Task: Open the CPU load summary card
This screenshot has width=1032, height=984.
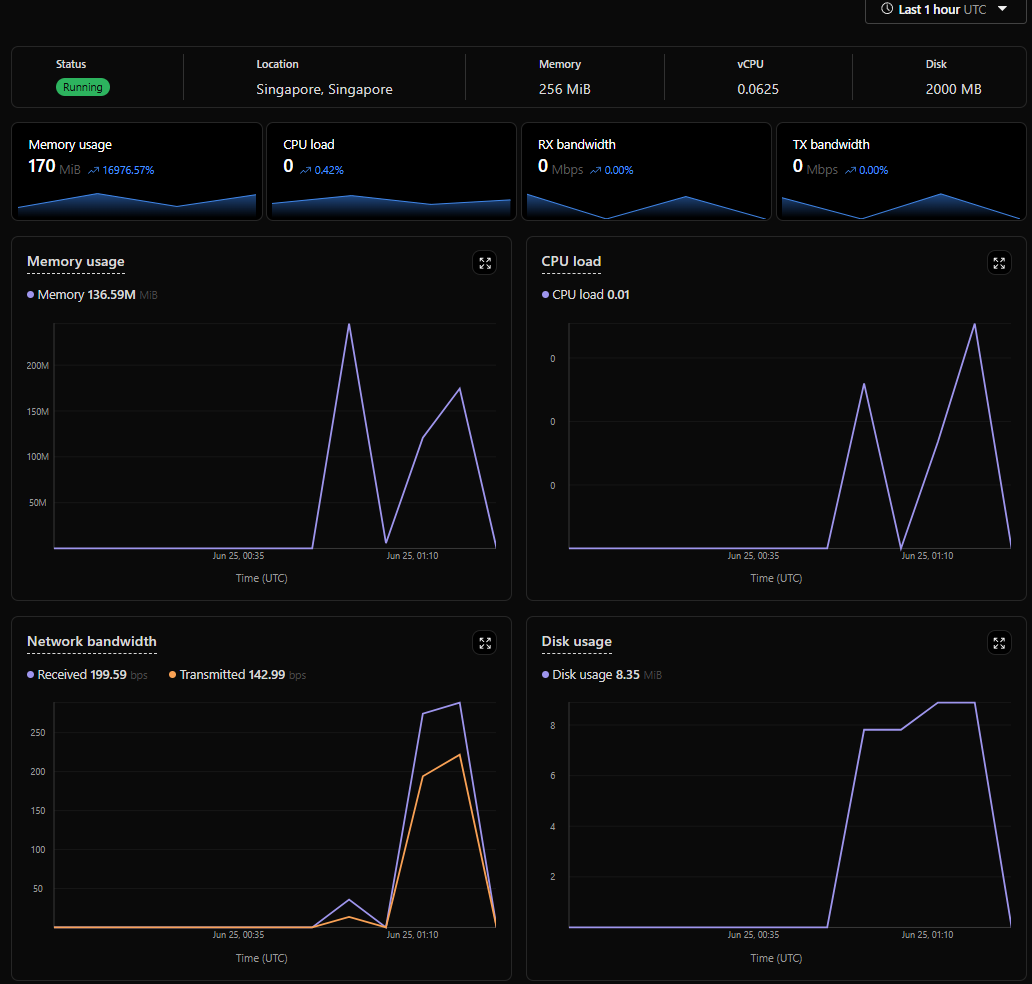Action: tap(391, 171)
